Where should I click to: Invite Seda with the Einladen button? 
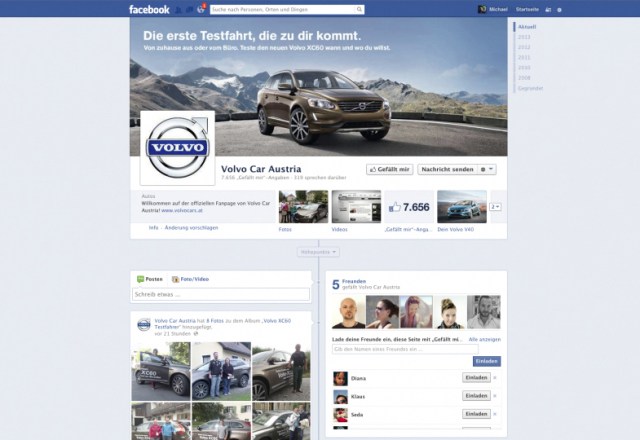tap(476, 414)
